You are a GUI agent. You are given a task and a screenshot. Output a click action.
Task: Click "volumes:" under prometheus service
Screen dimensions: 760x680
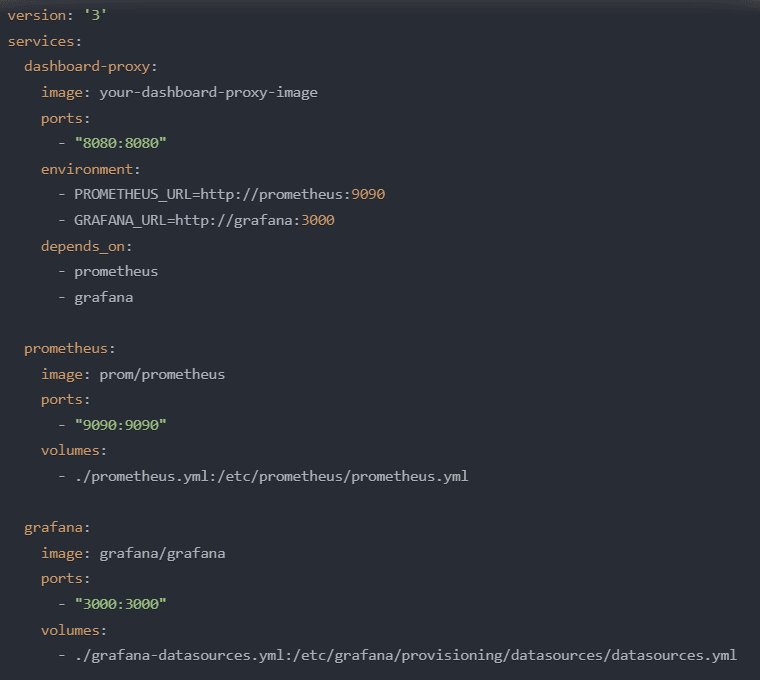(74, 451)
